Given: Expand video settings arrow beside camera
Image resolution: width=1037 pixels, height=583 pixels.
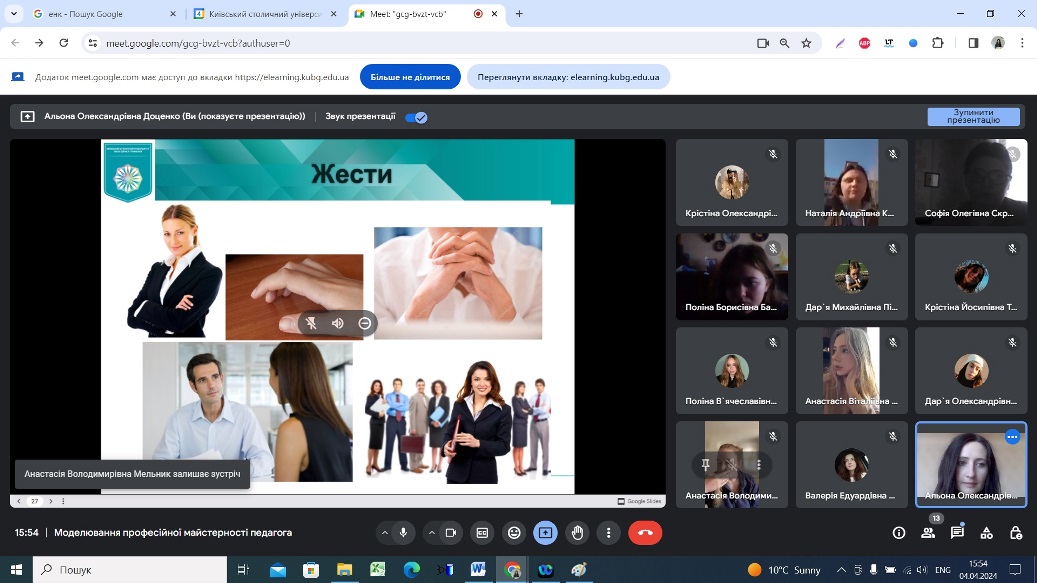Looking at the screenshot, I should tap(430, 533).
